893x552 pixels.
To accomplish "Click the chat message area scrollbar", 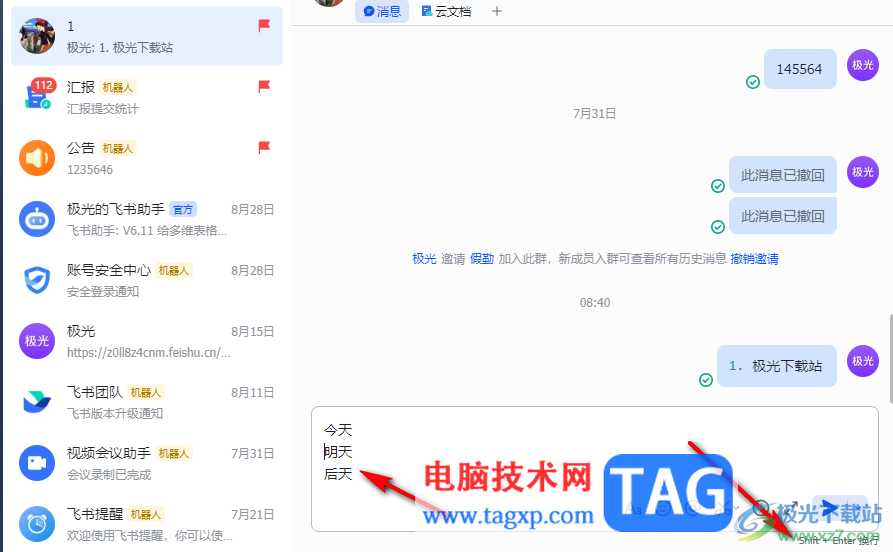I will [x=890, y=358].
